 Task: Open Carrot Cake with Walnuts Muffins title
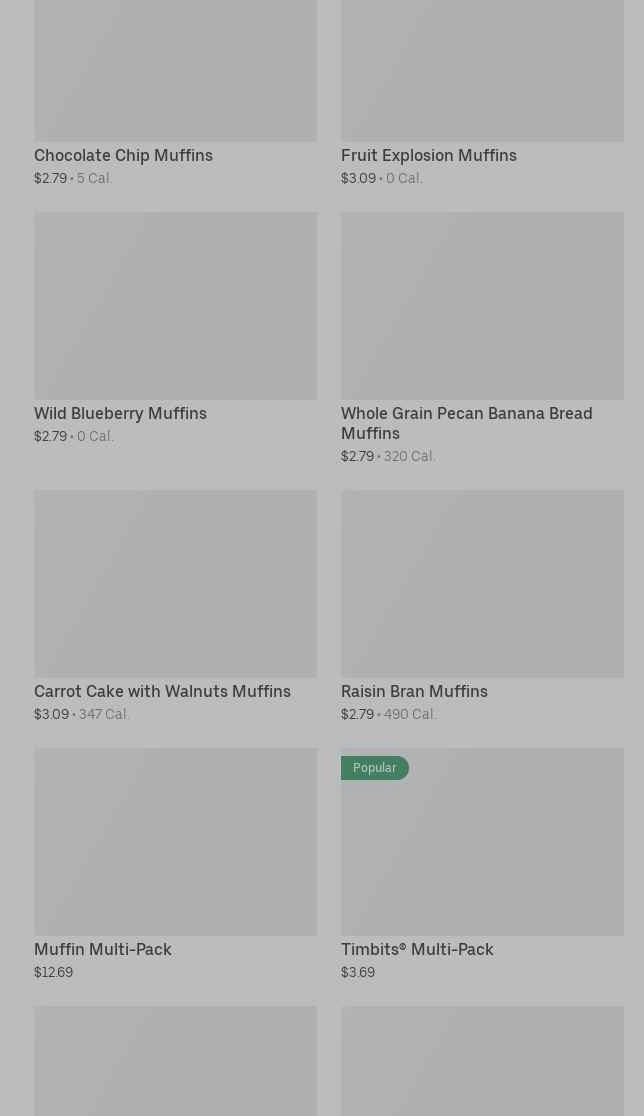coord(162,692)
